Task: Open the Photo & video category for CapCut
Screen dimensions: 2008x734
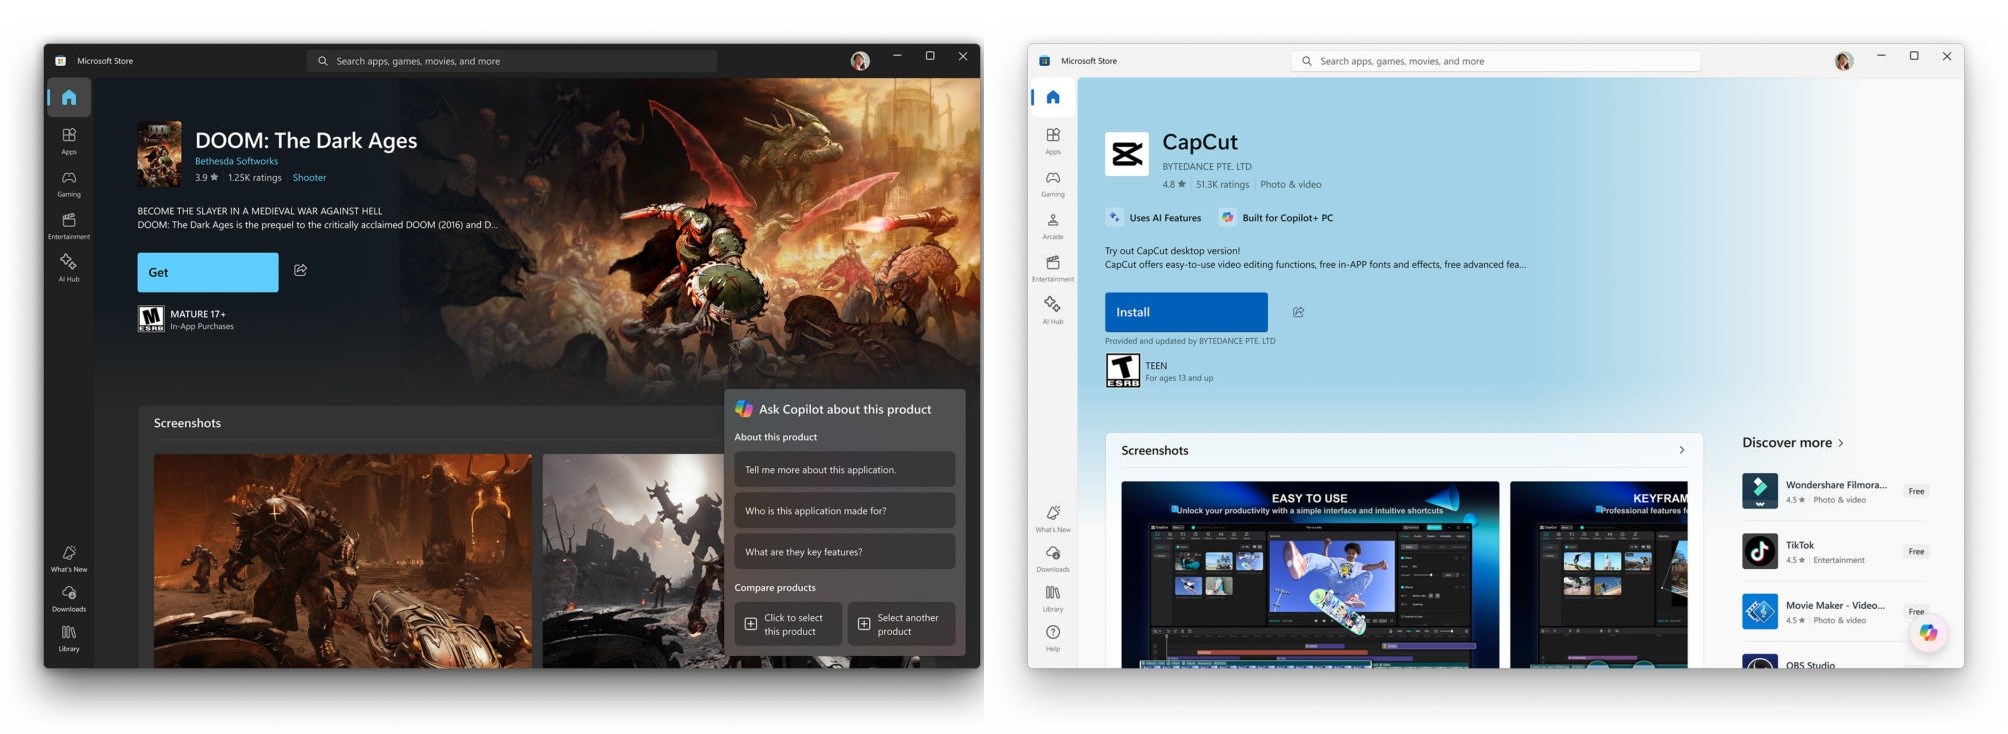Action: (1291, 184)
